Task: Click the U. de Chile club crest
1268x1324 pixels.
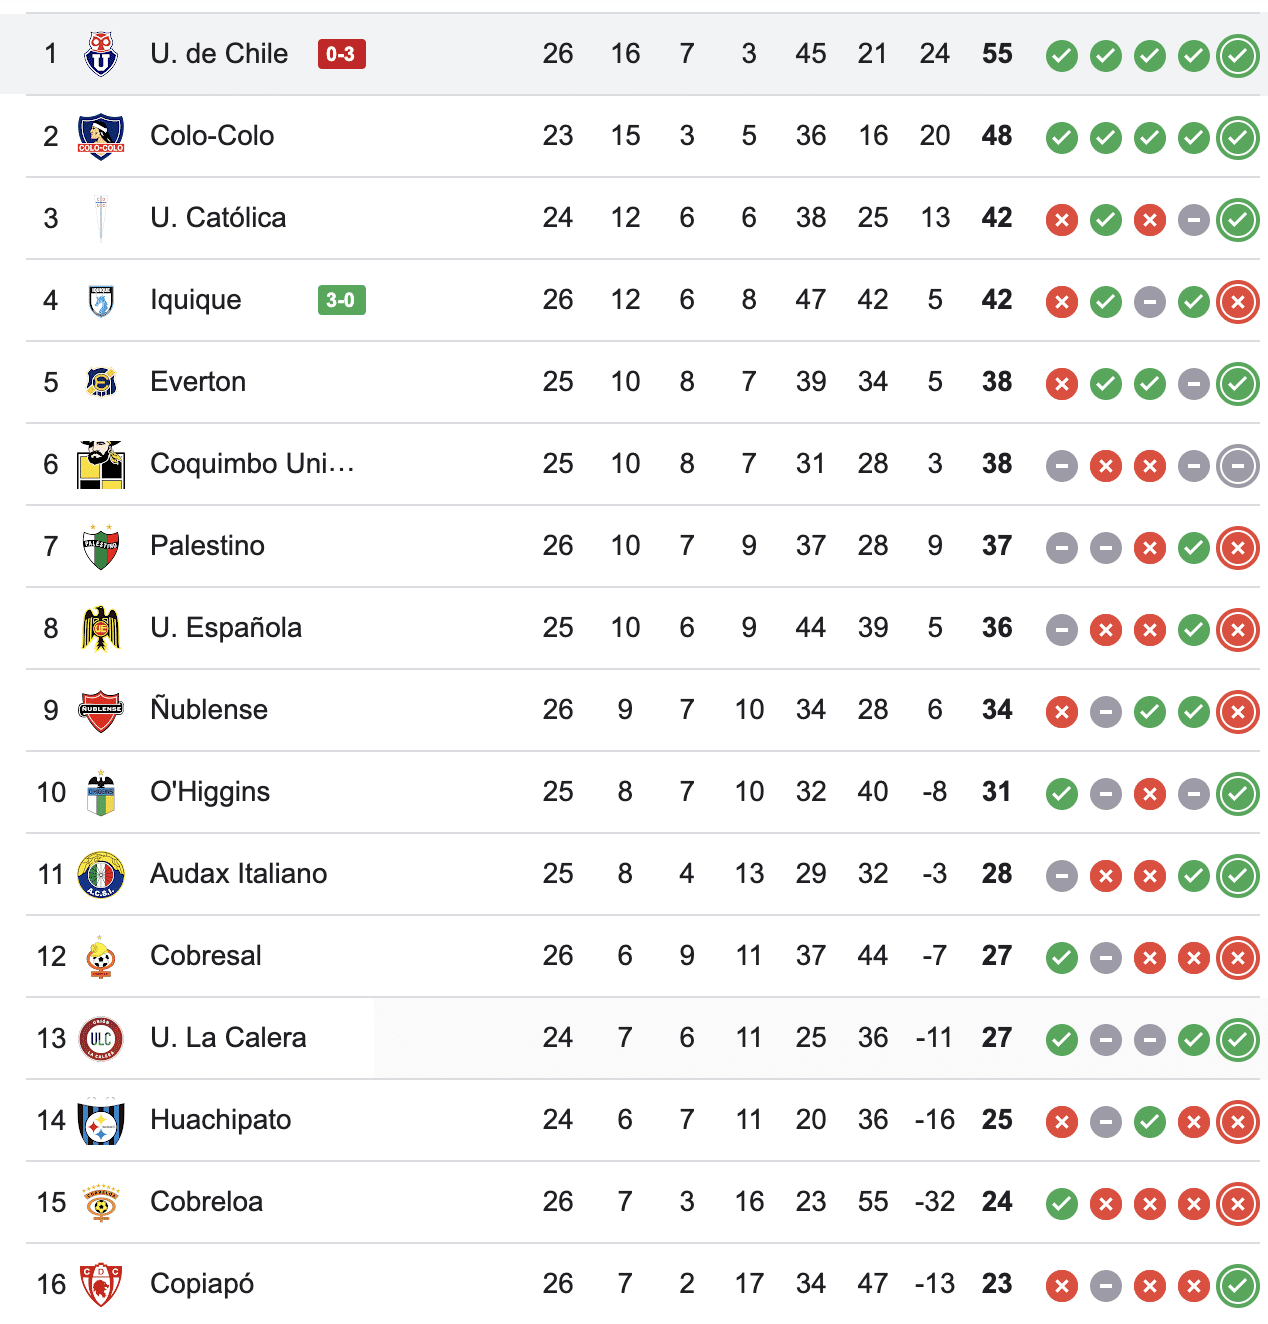Action: click(x=101, y=54)
